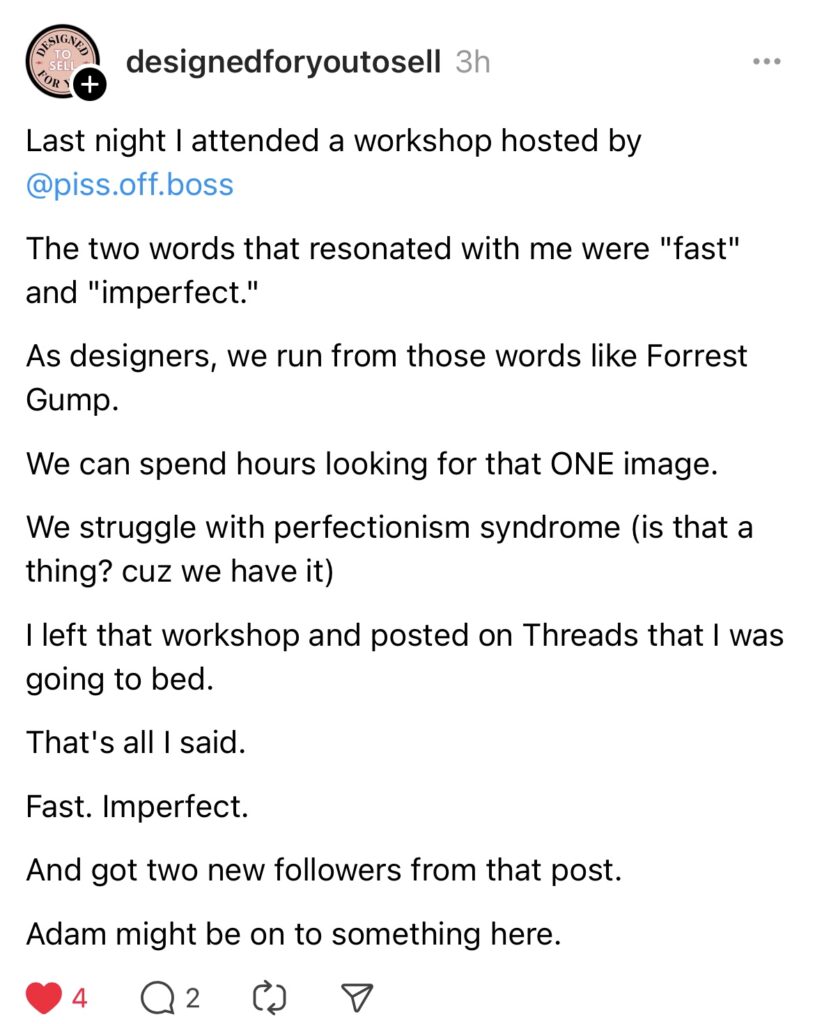Share the post via paper plane icon

pyautogui.click(x=357, y=996)
